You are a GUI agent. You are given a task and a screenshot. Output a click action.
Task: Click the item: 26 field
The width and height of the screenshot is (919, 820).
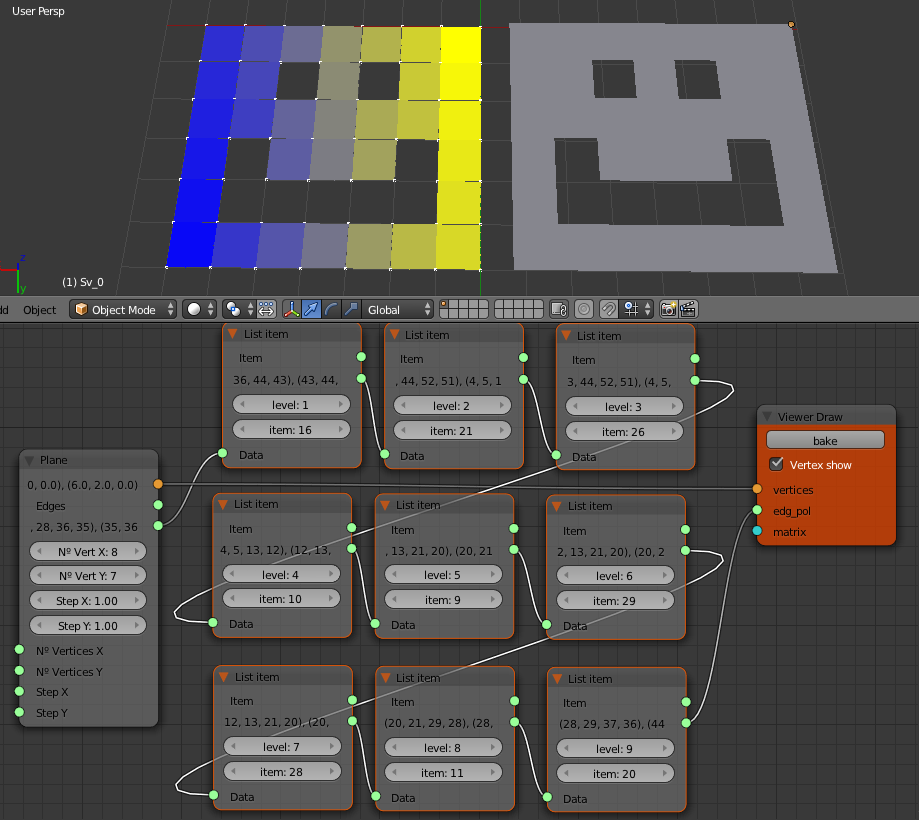(x=624, y=432)
